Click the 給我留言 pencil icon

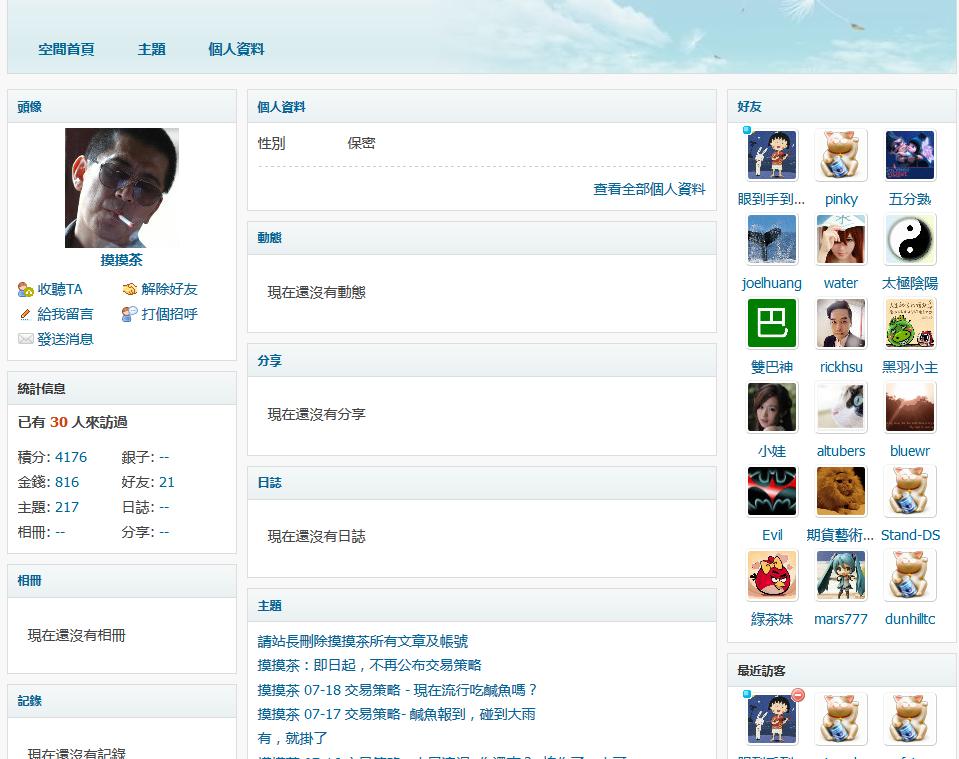25,314
